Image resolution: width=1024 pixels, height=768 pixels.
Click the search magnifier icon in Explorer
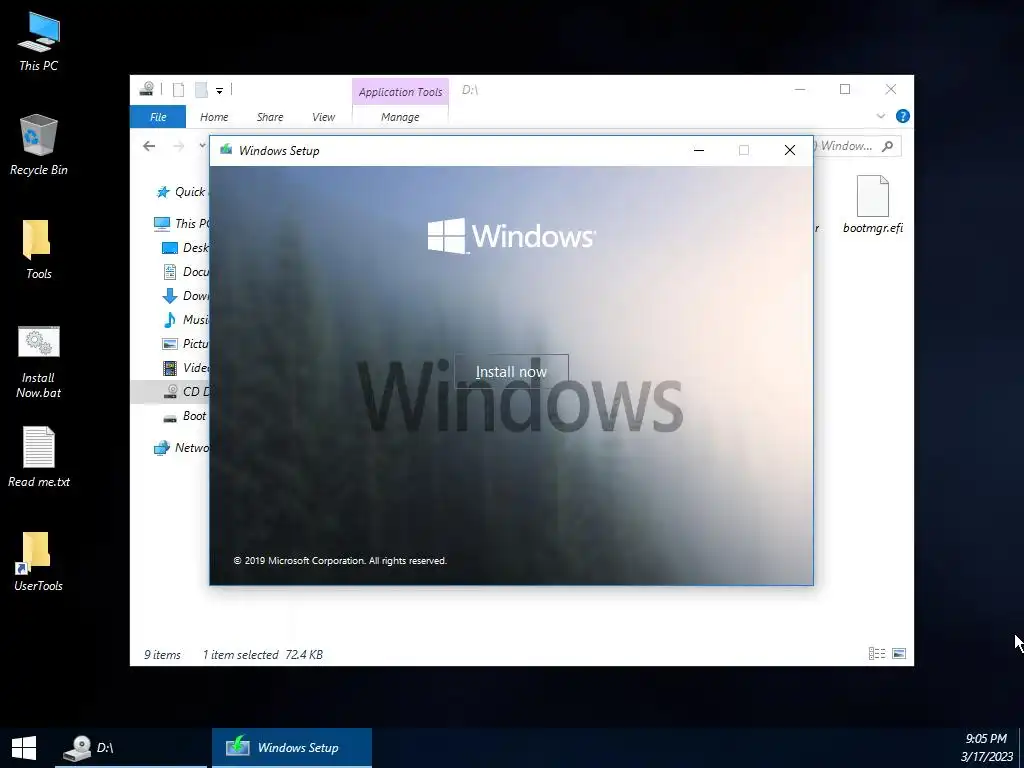click(x=887, y=146)
